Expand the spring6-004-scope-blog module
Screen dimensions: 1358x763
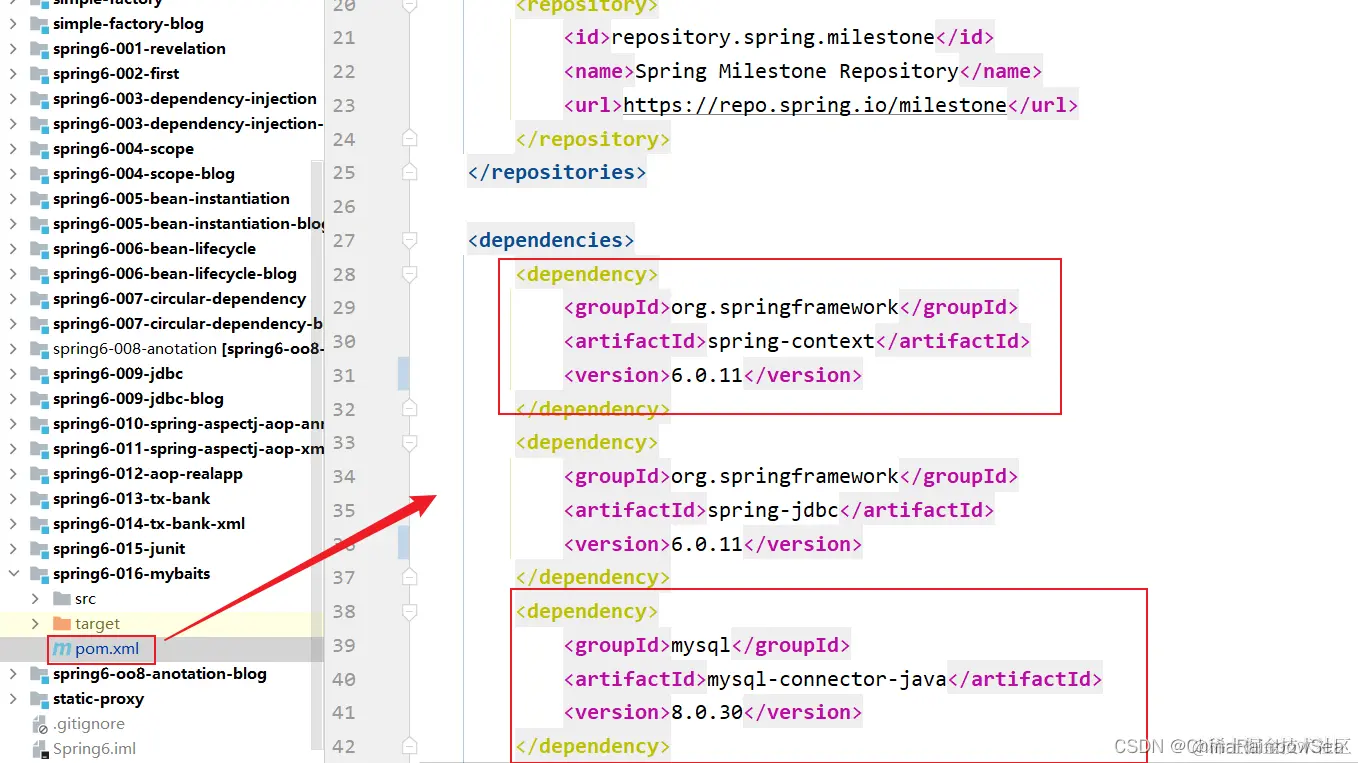pyautogui.click(x=13, y=173)
